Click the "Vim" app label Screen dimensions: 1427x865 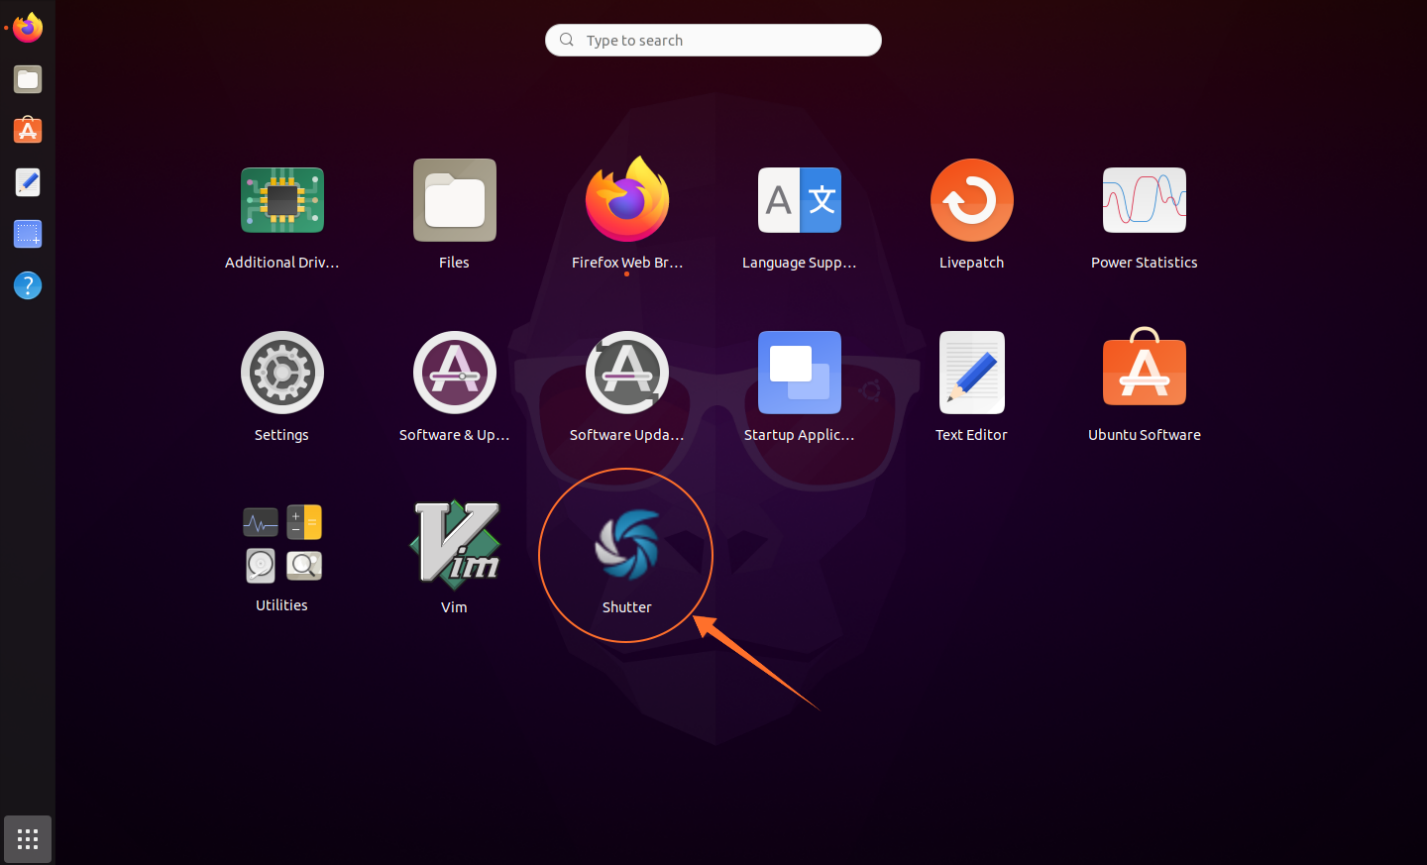tap(454, 607)
